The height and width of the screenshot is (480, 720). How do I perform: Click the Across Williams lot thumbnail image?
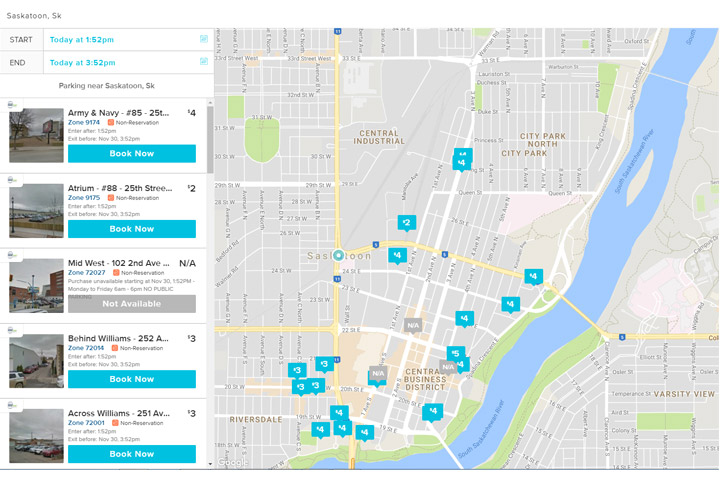(x=36, y=435)
